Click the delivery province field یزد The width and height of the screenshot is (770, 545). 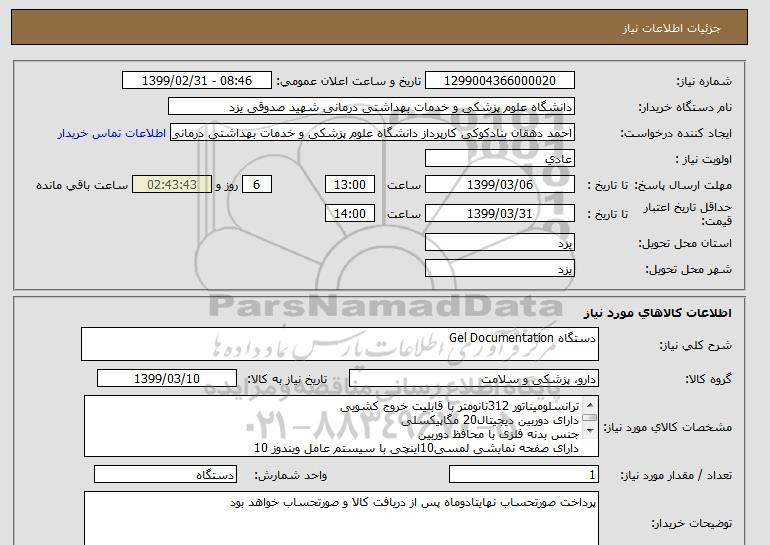pyautogui.click(x=499, y=243)
